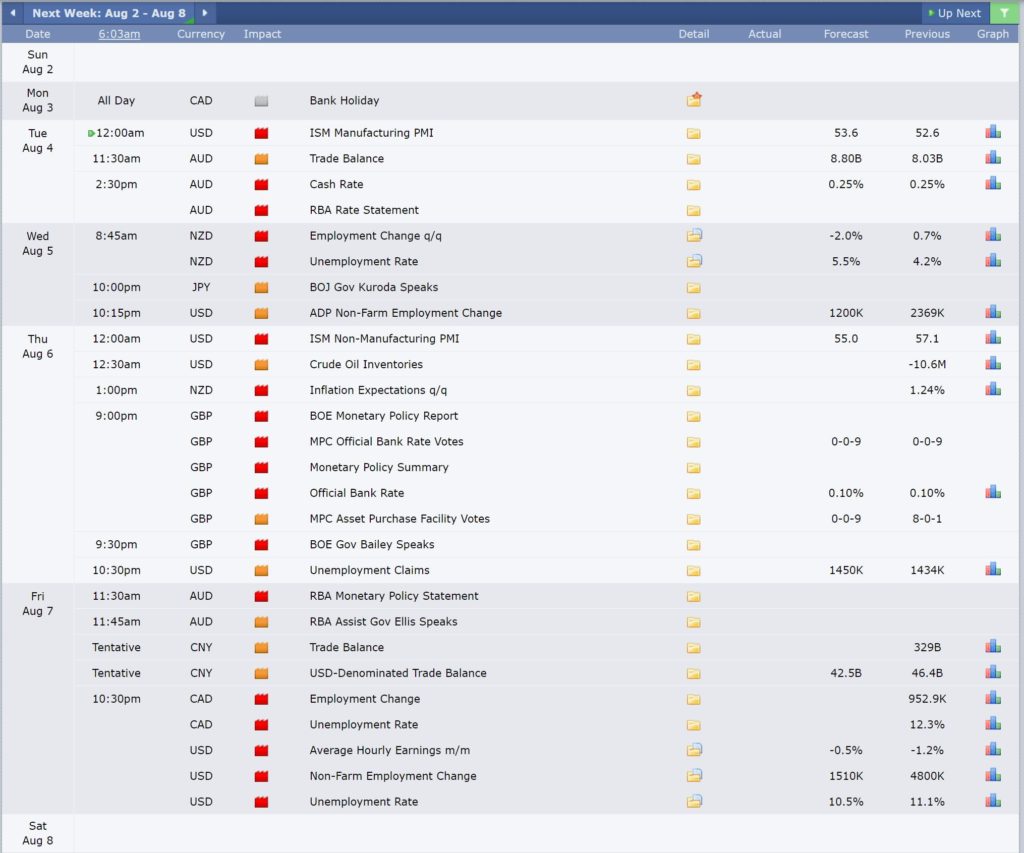The height and width of the screenshot is (853, 1024).
Task: Click orange impact icon for Crude Oil Inventories
Action: [x=261, y=364]
